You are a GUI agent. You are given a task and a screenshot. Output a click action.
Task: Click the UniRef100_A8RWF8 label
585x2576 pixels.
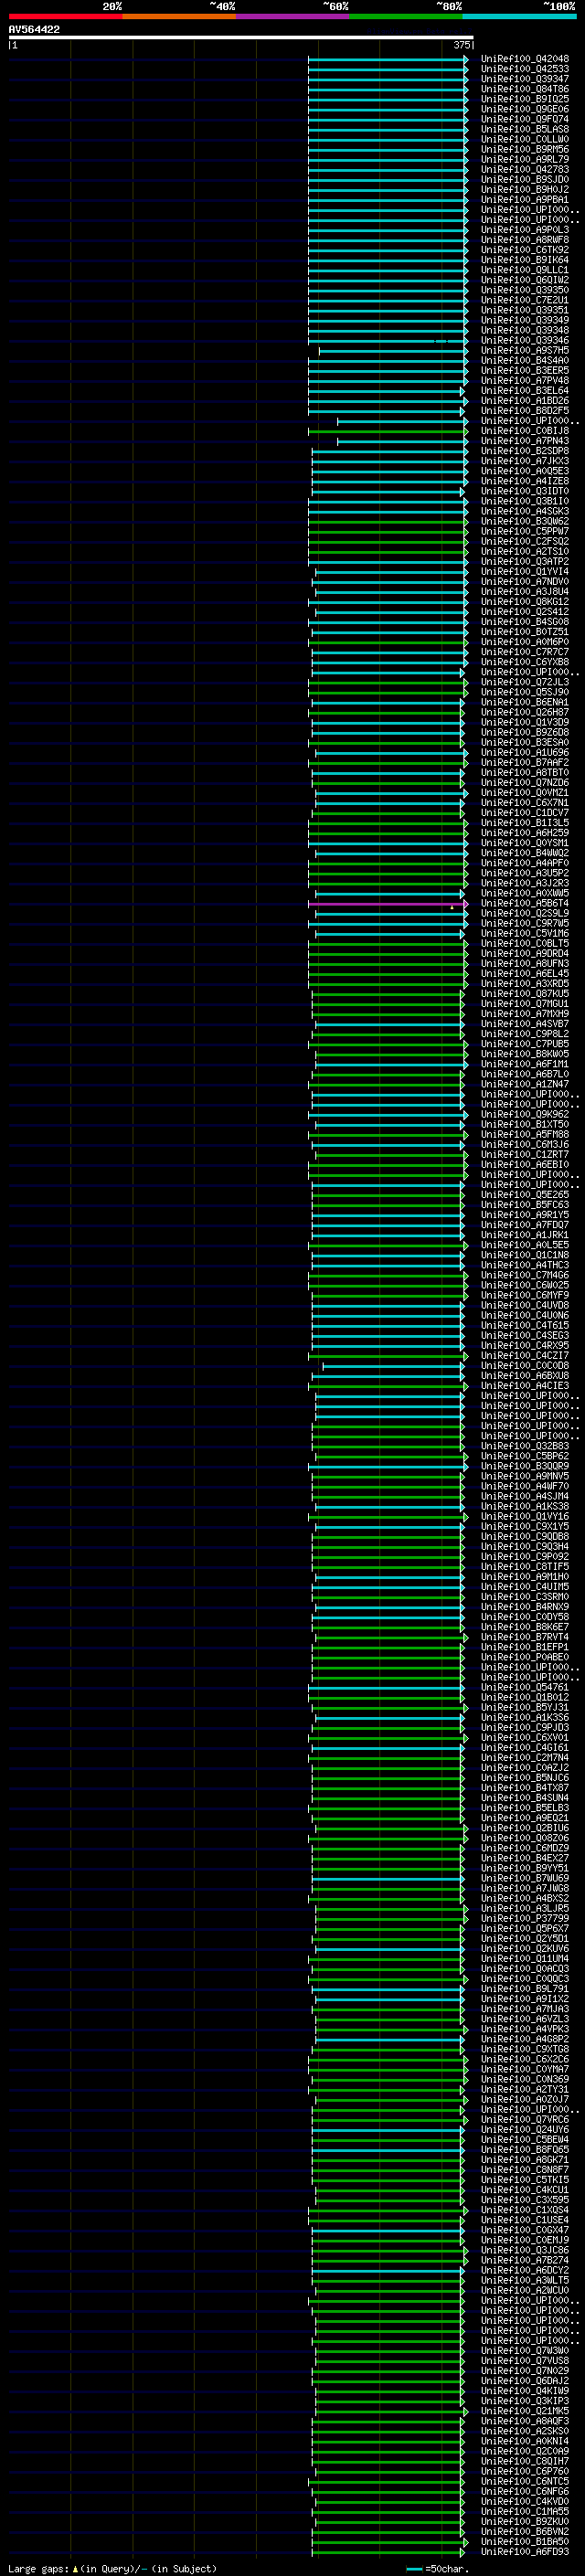[525, 240]
